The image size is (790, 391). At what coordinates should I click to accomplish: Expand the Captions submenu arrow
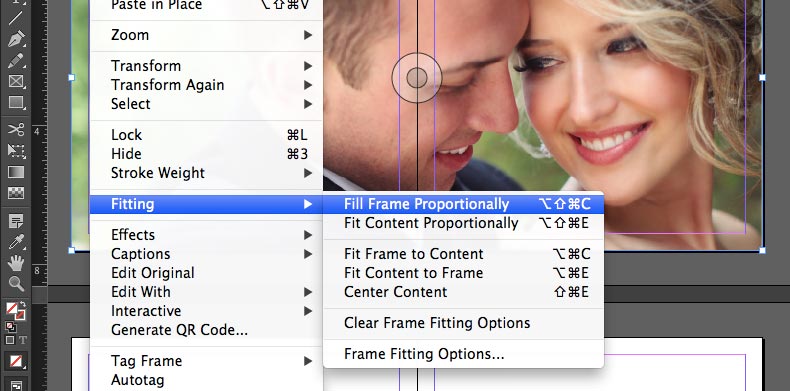pos(307,254)
